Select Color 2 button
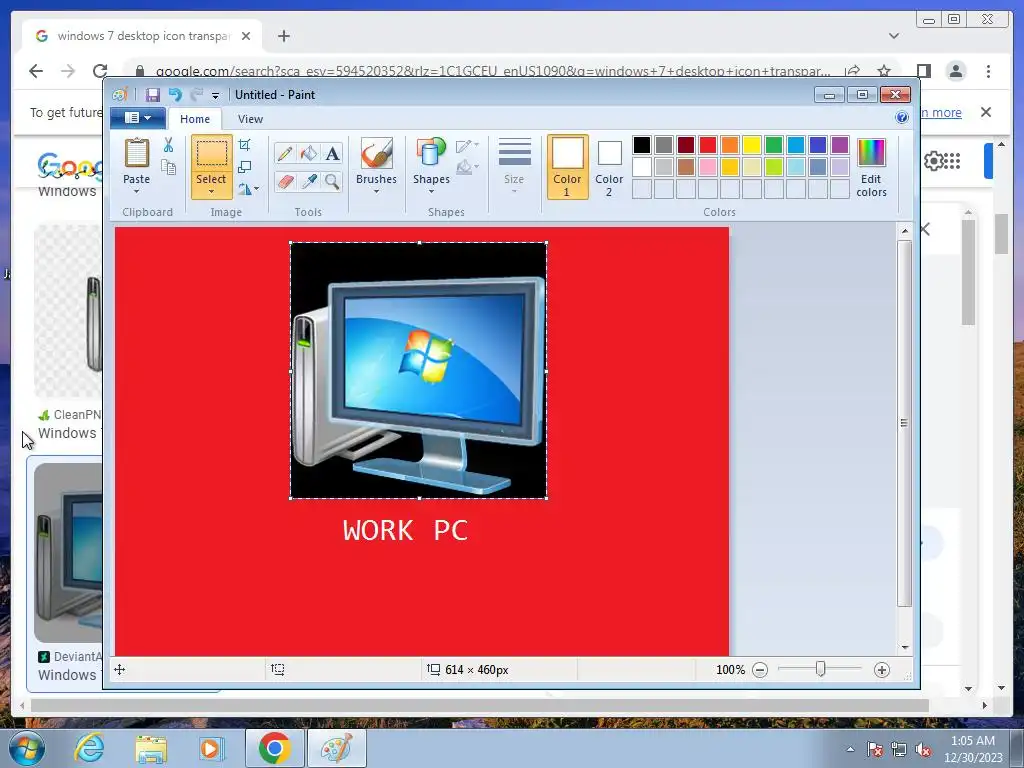Viewport: 1024px width, 768px height. click(x=609, y=167)
